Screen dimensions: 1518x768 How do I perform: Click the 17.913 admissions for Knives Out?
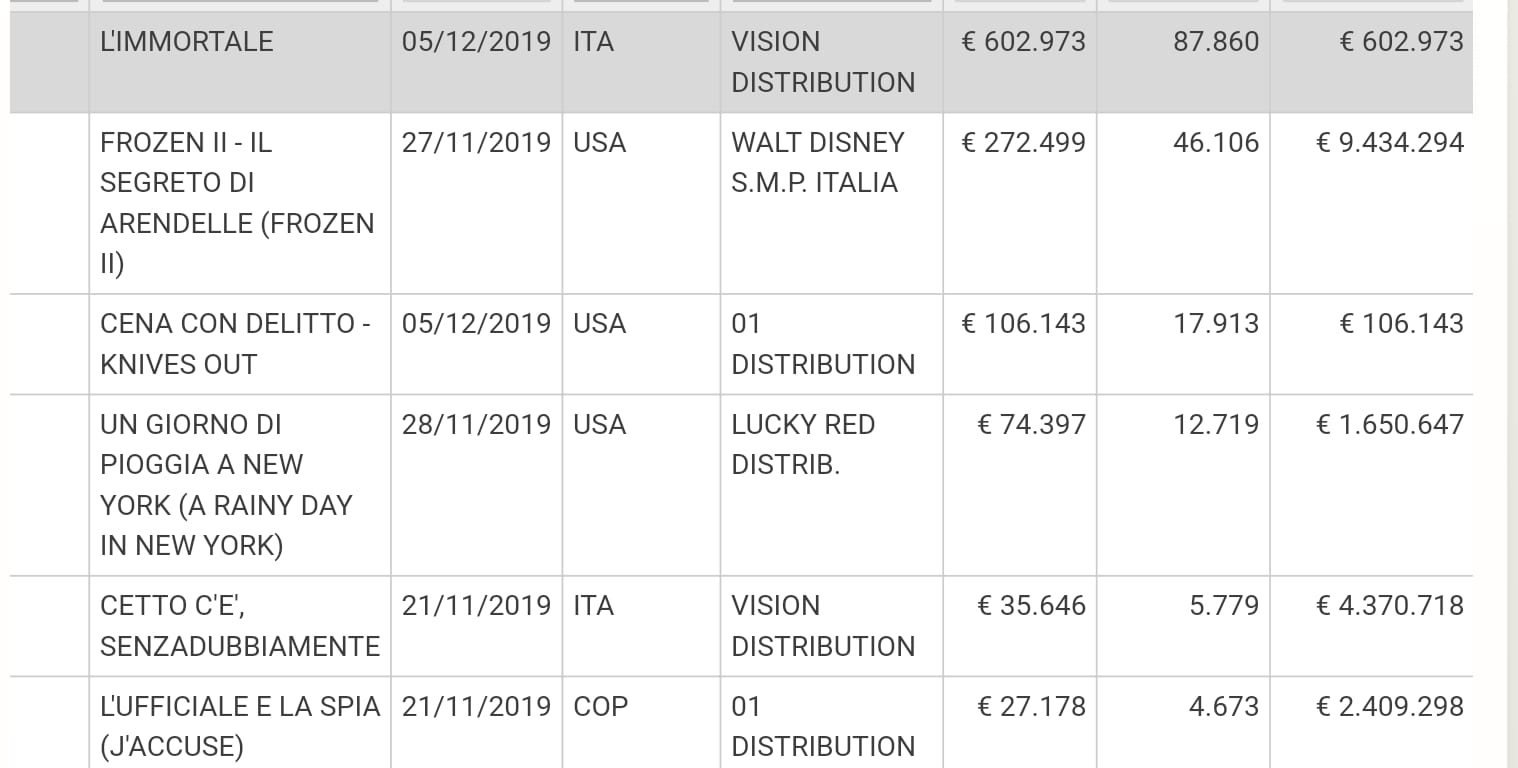pyautogui.click(x=1216, y=324)
